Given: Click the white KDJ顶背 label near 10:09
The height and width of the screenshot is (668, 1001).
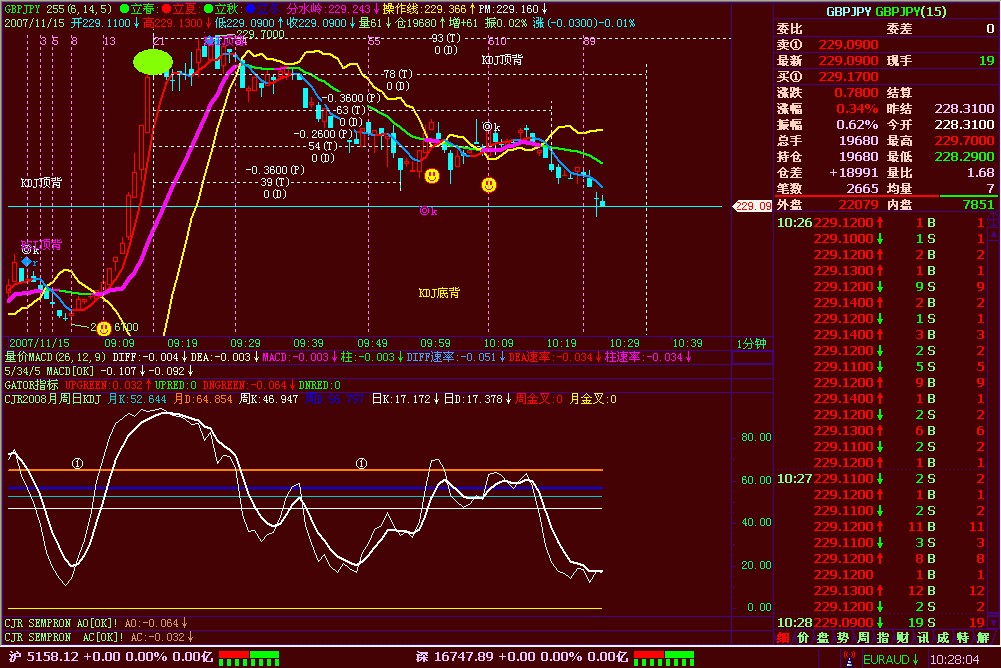Looking at the screenshot, I should (502, 60).
